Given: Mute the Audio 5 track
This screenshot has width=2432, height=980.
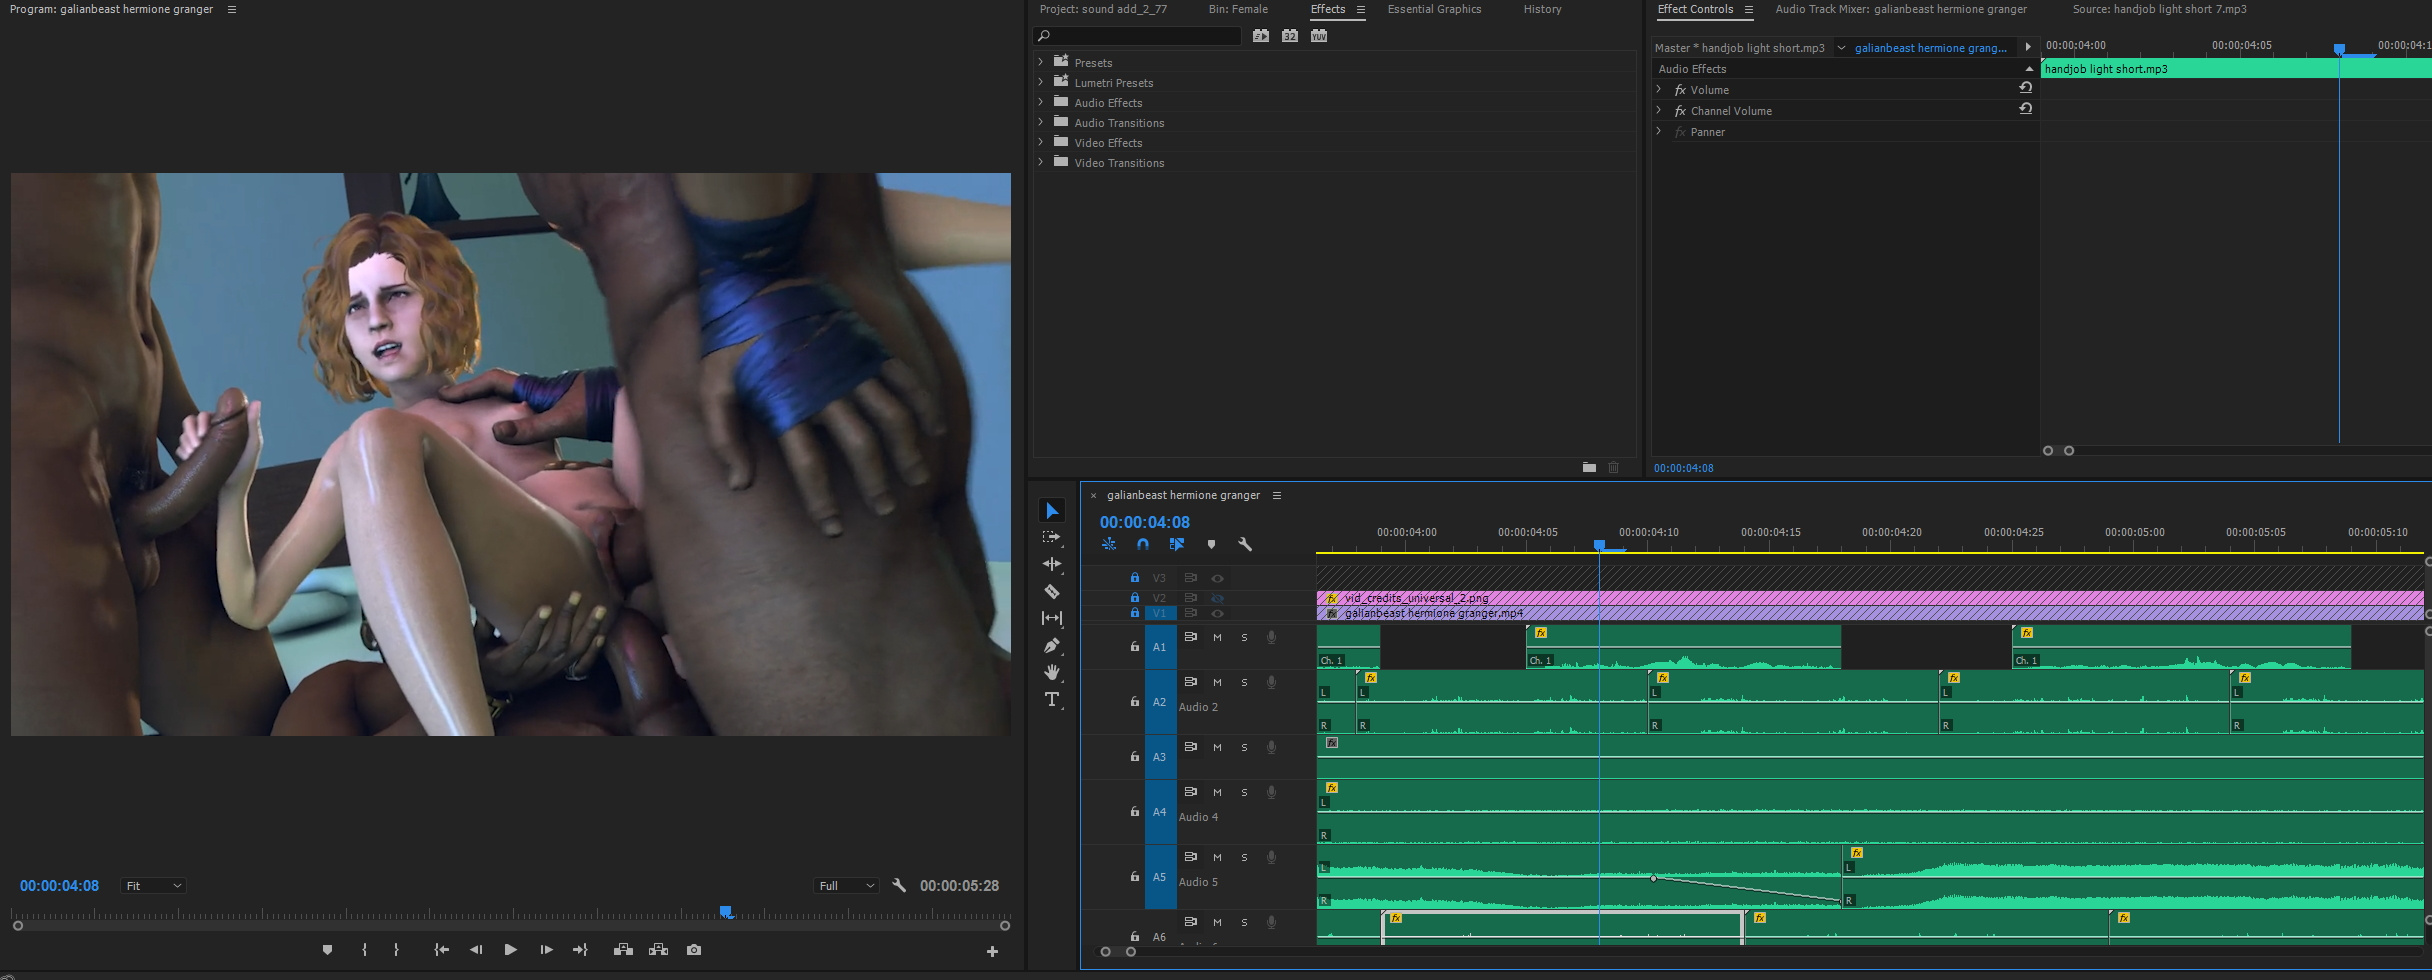Looking at the screenshot, I should coord(1217,857).
